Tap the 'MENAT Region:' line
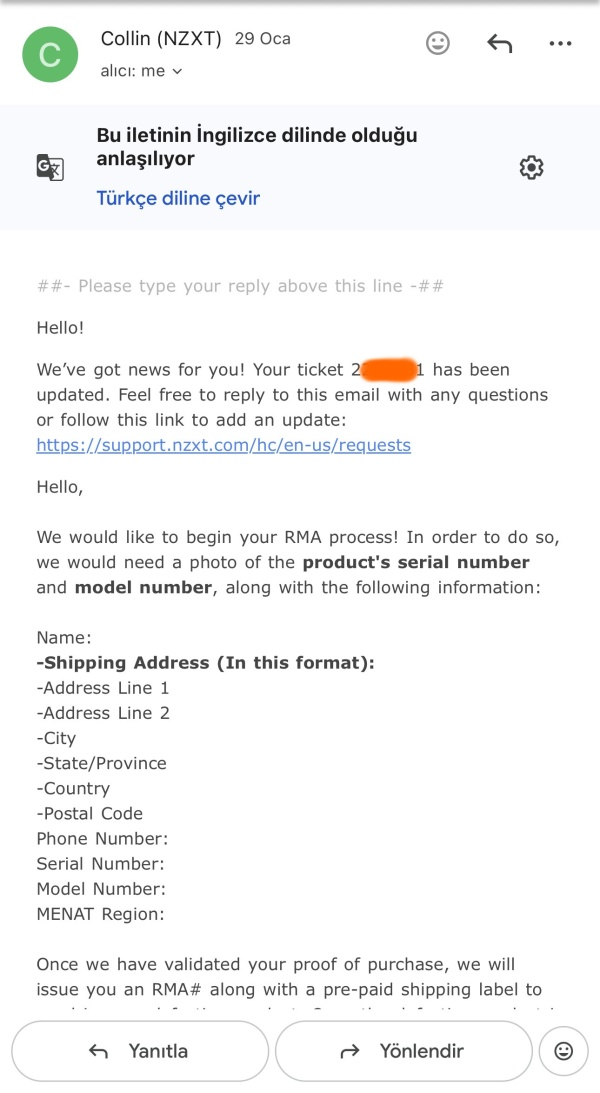Viewport: 600px width, 1093px height. [x=100, y=913]
